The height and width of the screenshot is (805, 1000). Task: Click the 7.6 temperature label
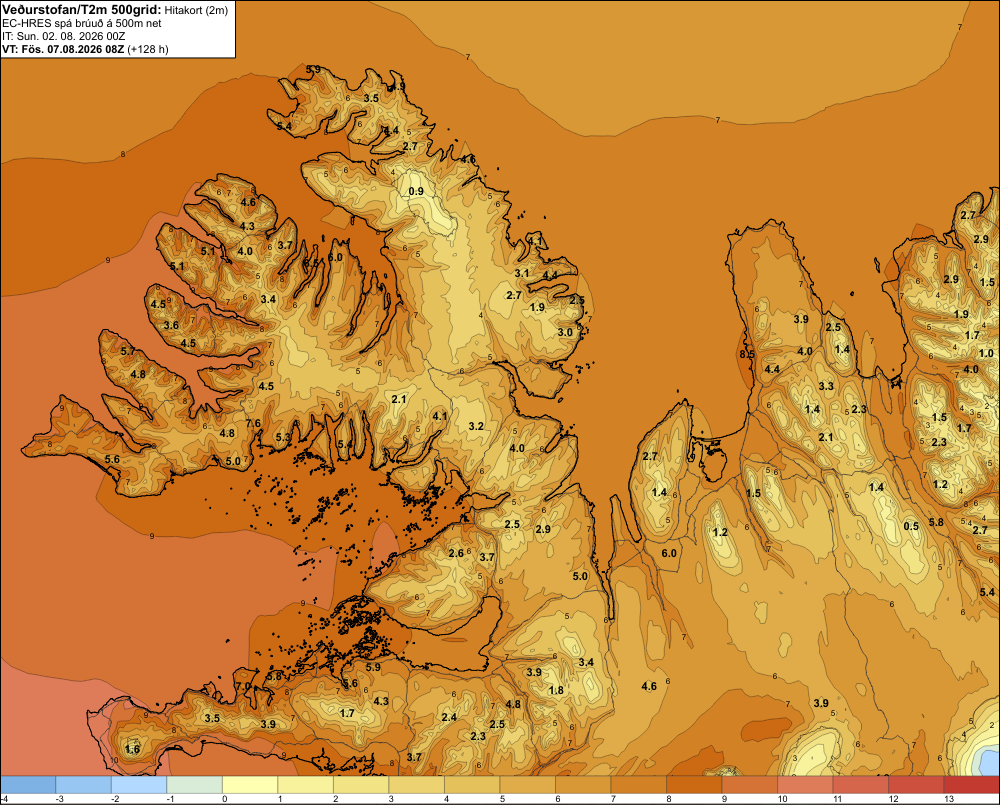[x=253, y=423]
